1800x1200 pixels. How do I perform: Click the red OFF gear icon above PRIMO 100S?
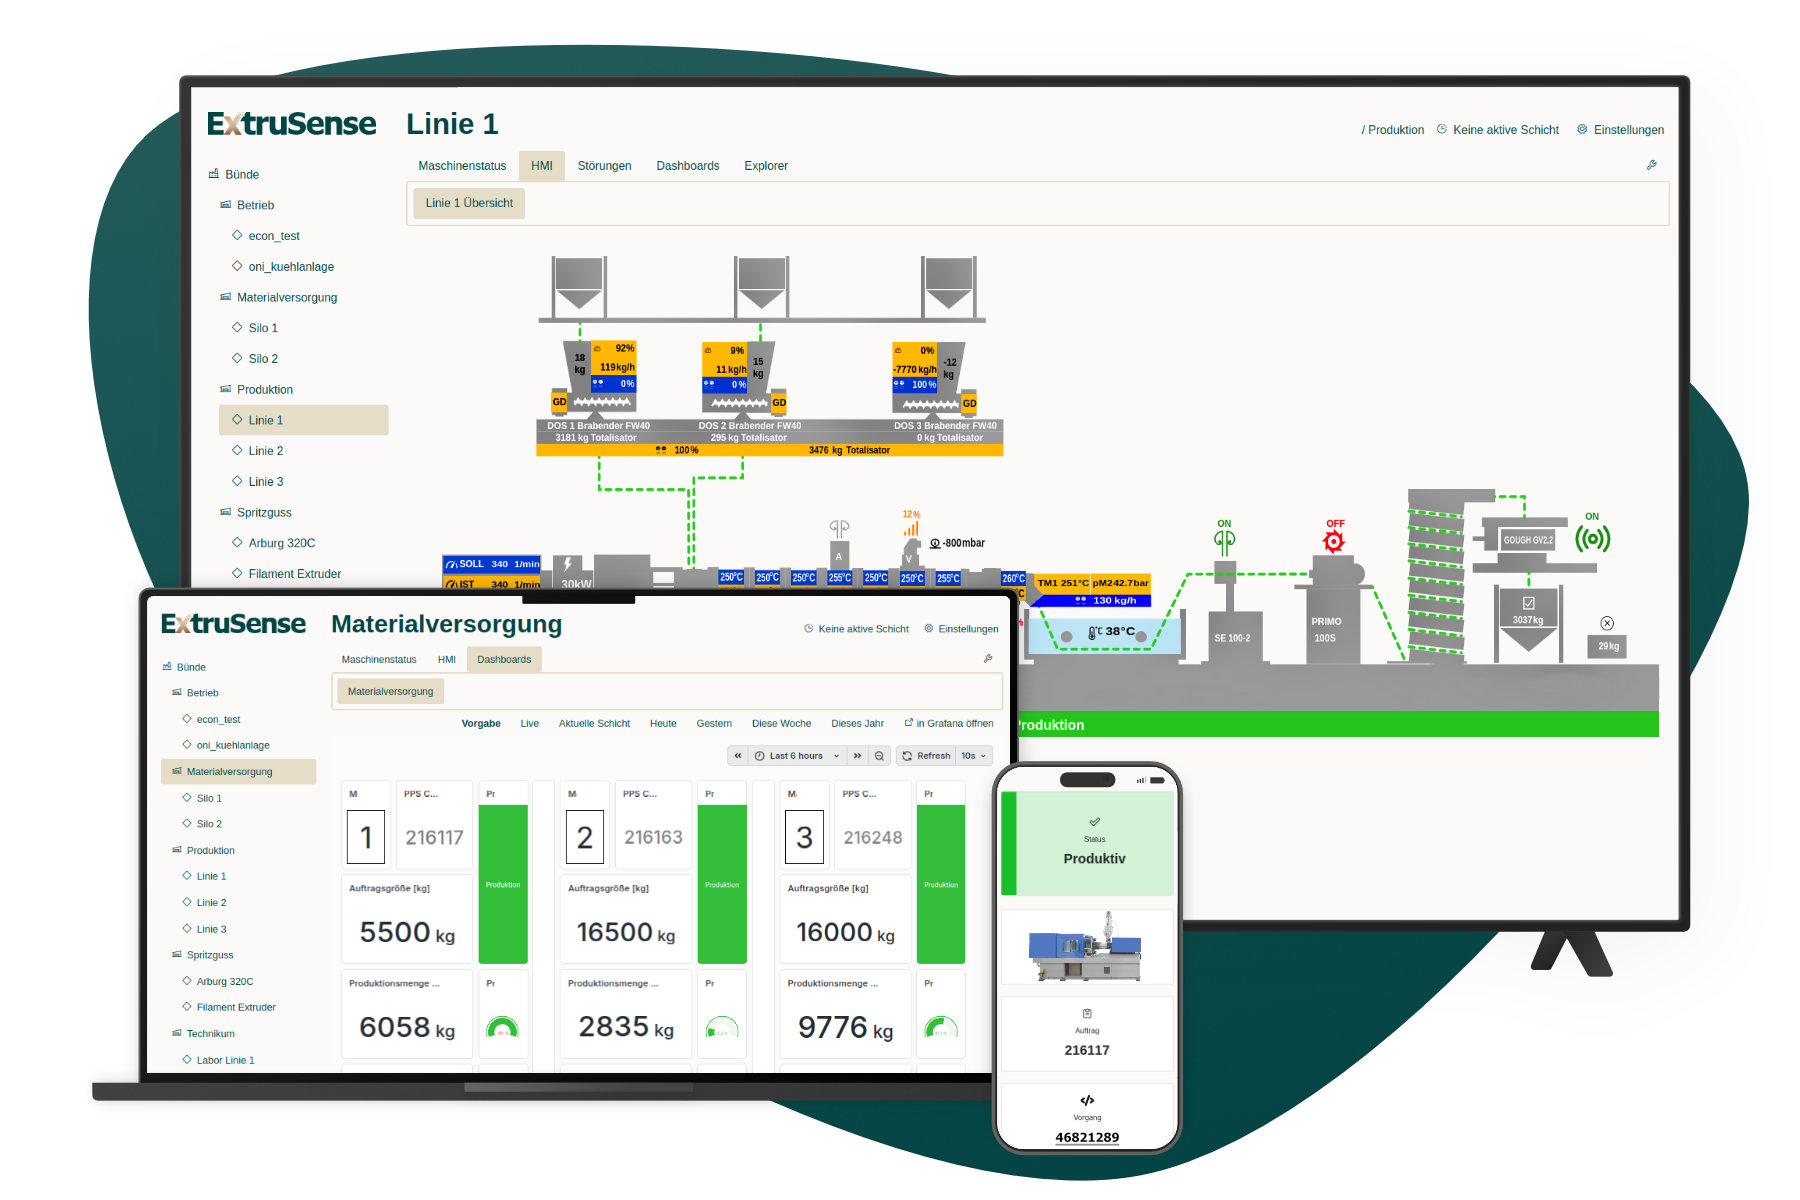(1334, 542)
